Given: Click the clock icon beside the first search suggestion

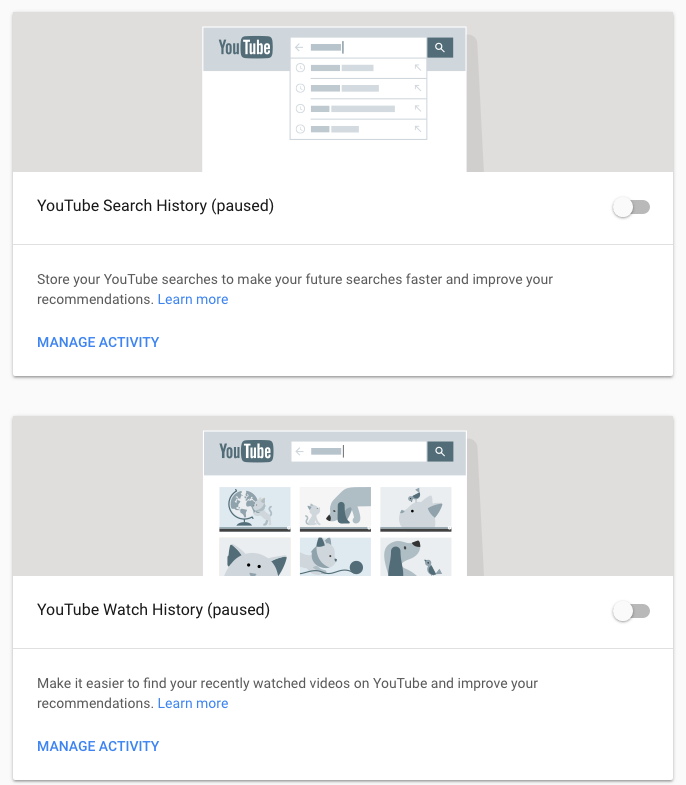Looking at the screenshot, I should (x=300, y=68).
